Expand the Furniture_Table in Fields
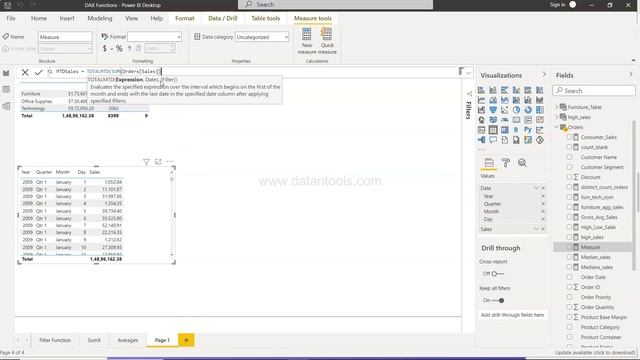 (557, 107)
